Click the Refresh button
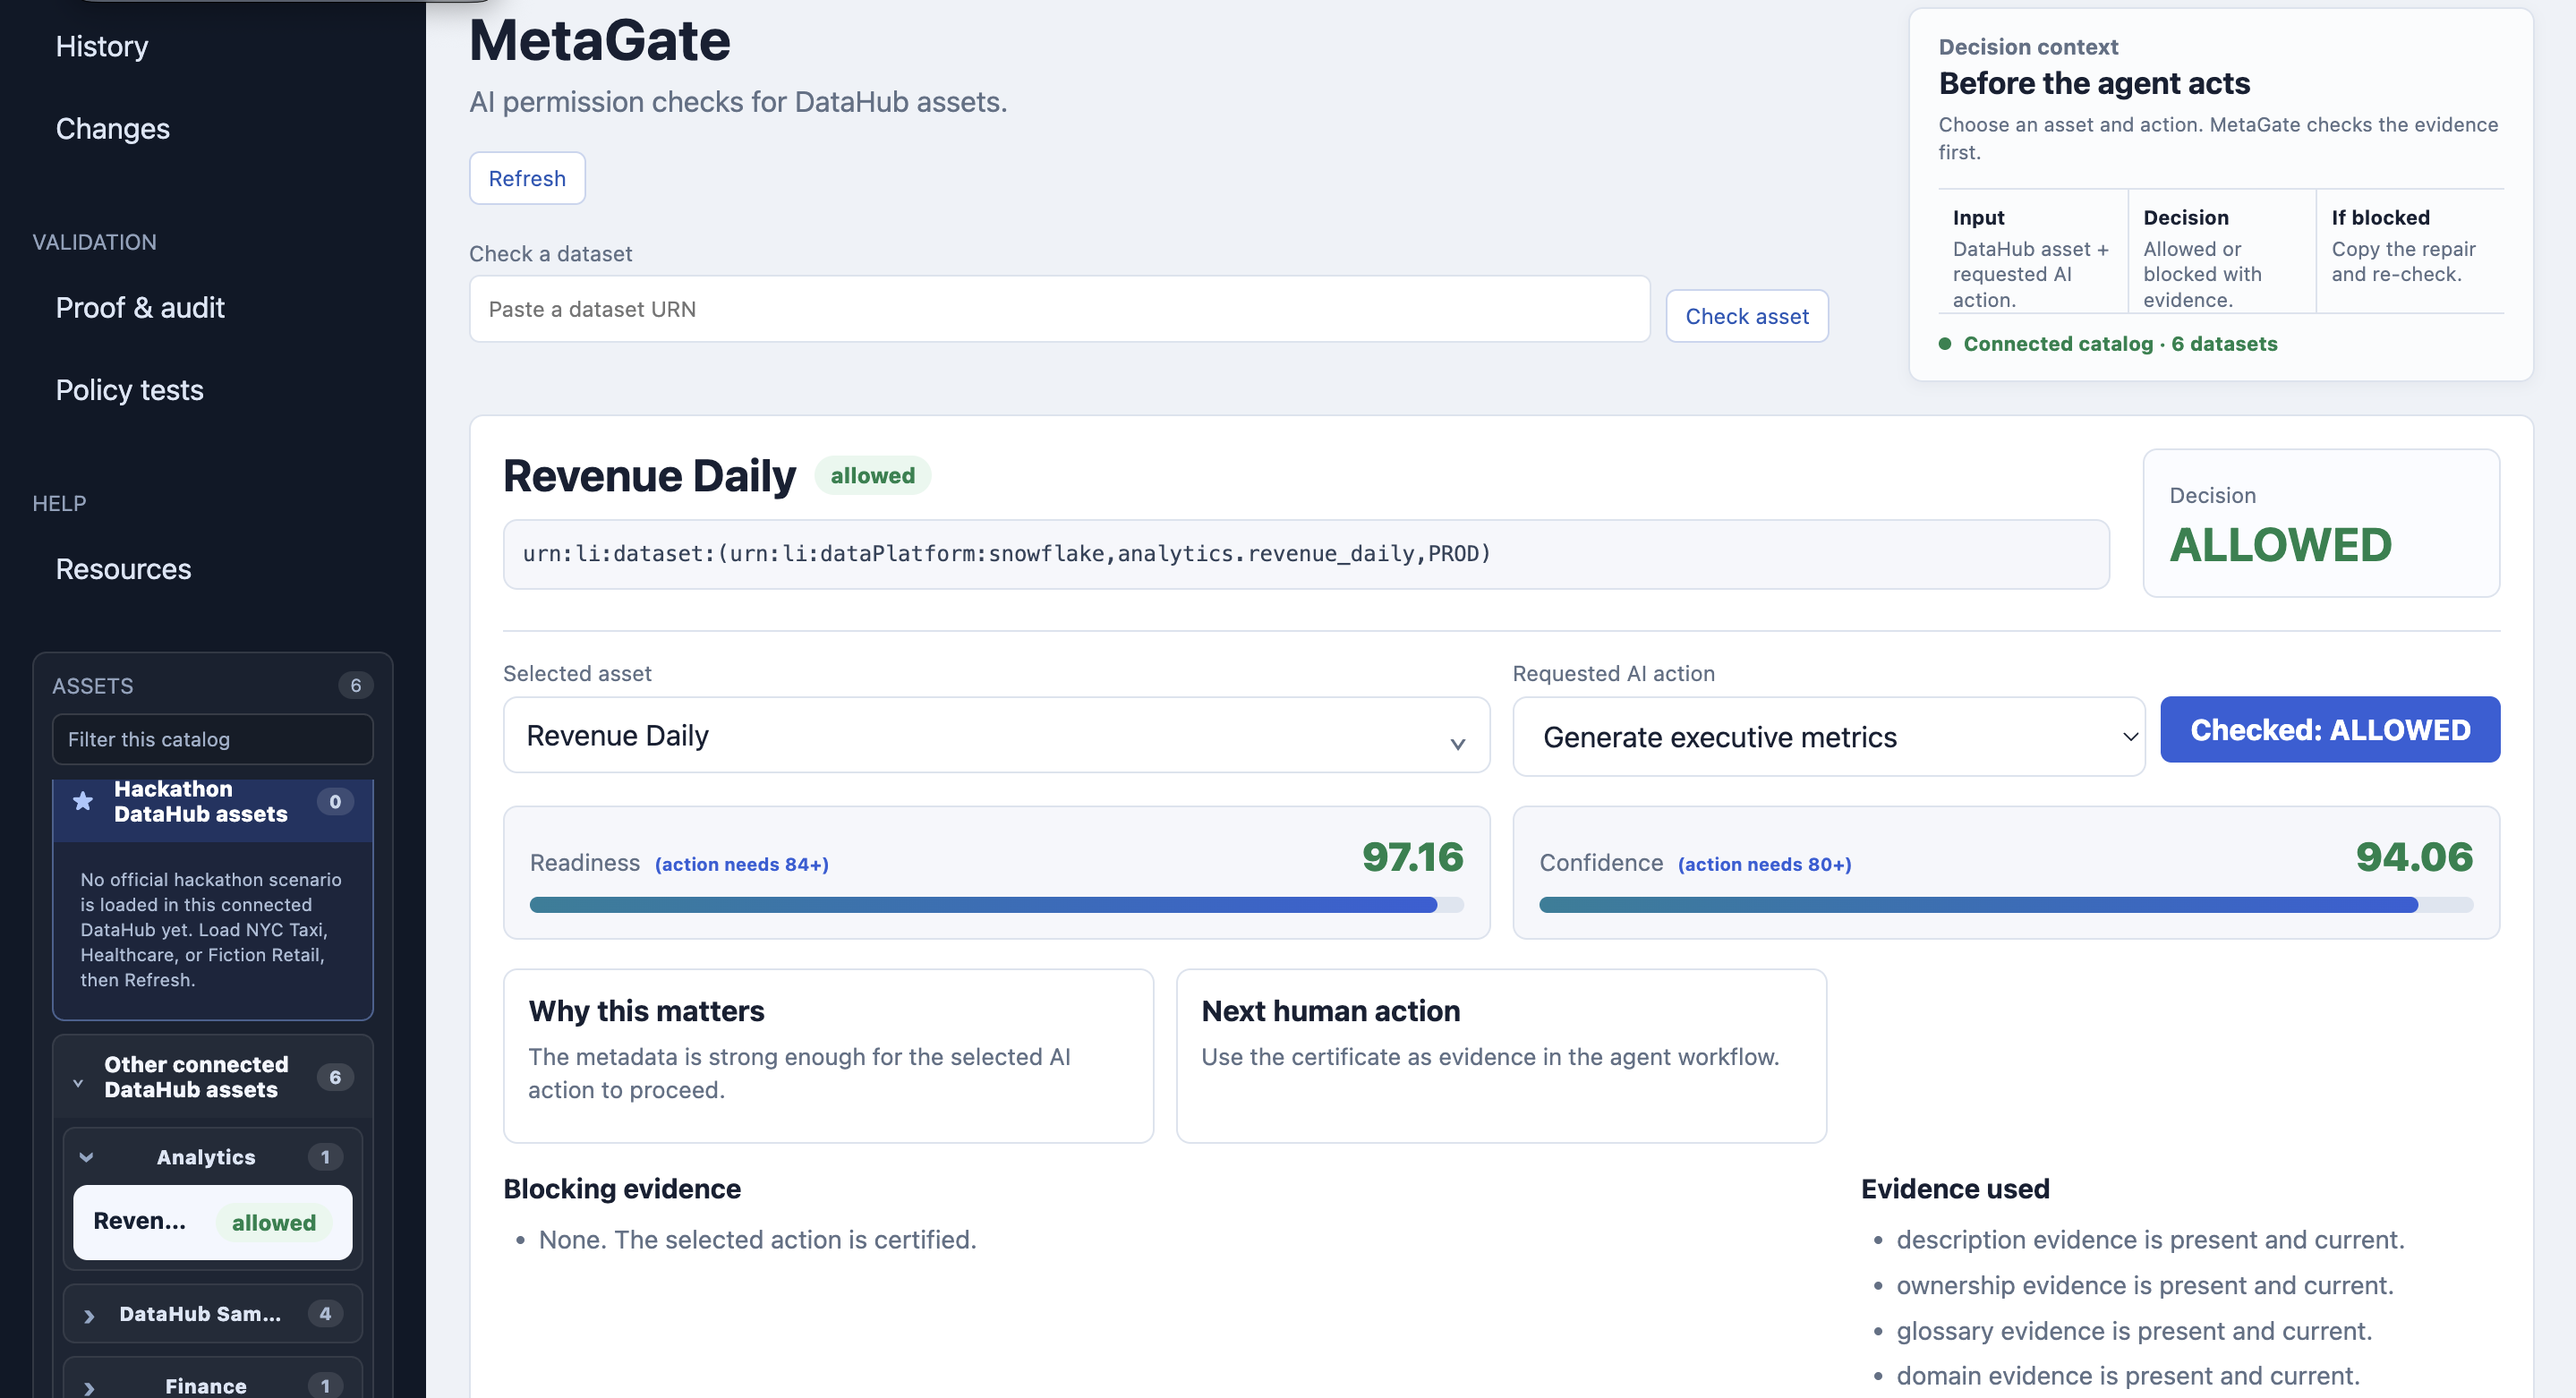2576x1398 pixels. pyautogui.click(x=527, y=178)
